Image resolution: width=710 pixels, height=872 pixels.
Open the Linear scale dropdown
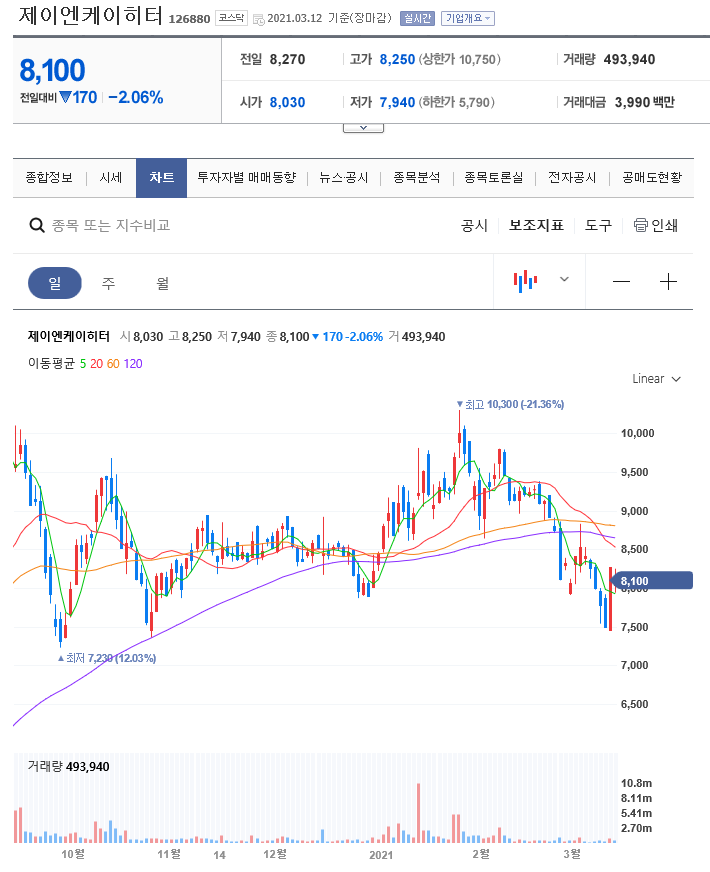click(656, 379)
